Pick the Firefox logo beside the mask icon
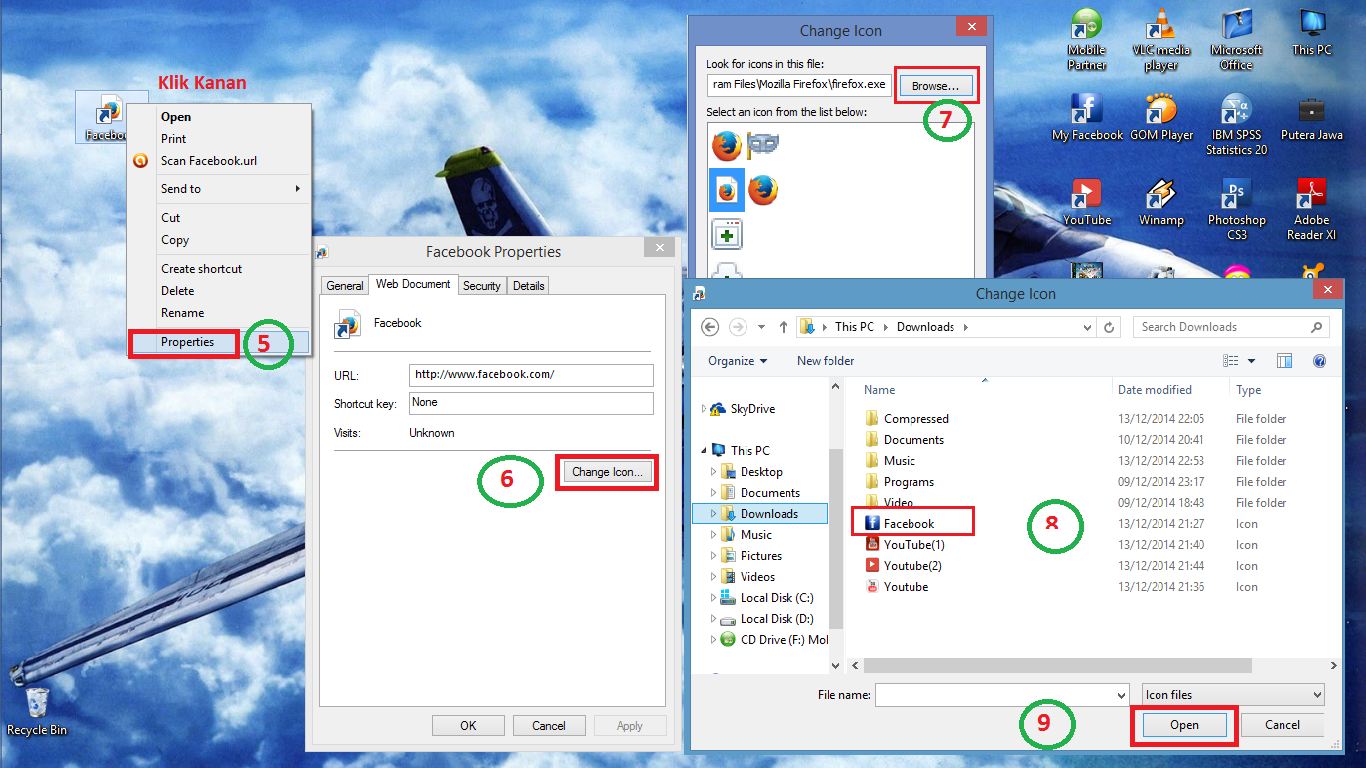 727,145
